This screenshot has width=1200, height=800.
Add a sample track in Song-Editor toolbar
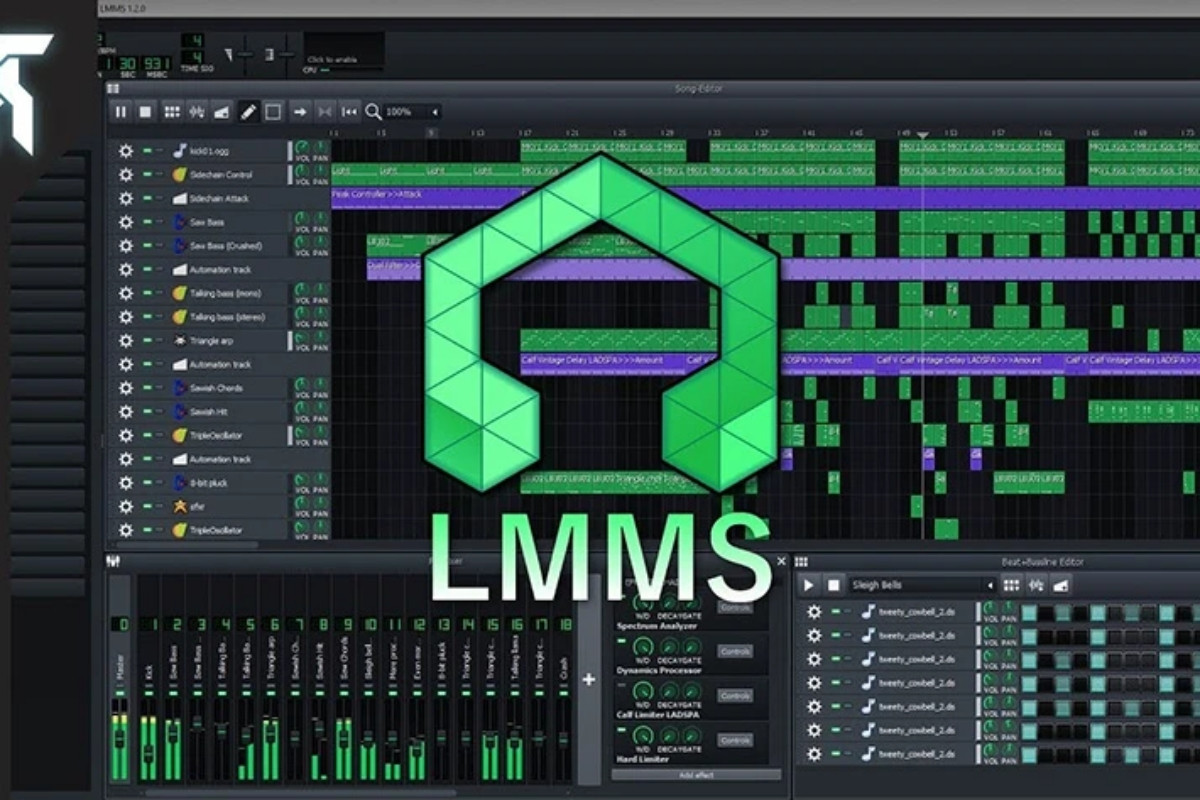[197, 112]
